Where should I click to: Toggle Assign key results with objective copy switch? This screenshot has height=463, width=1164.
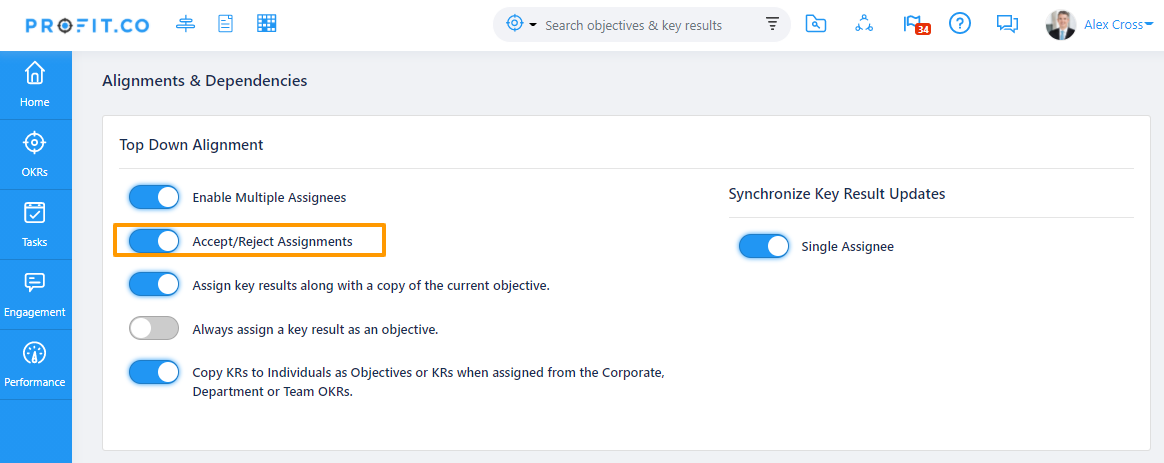click(x=154, y=285)
